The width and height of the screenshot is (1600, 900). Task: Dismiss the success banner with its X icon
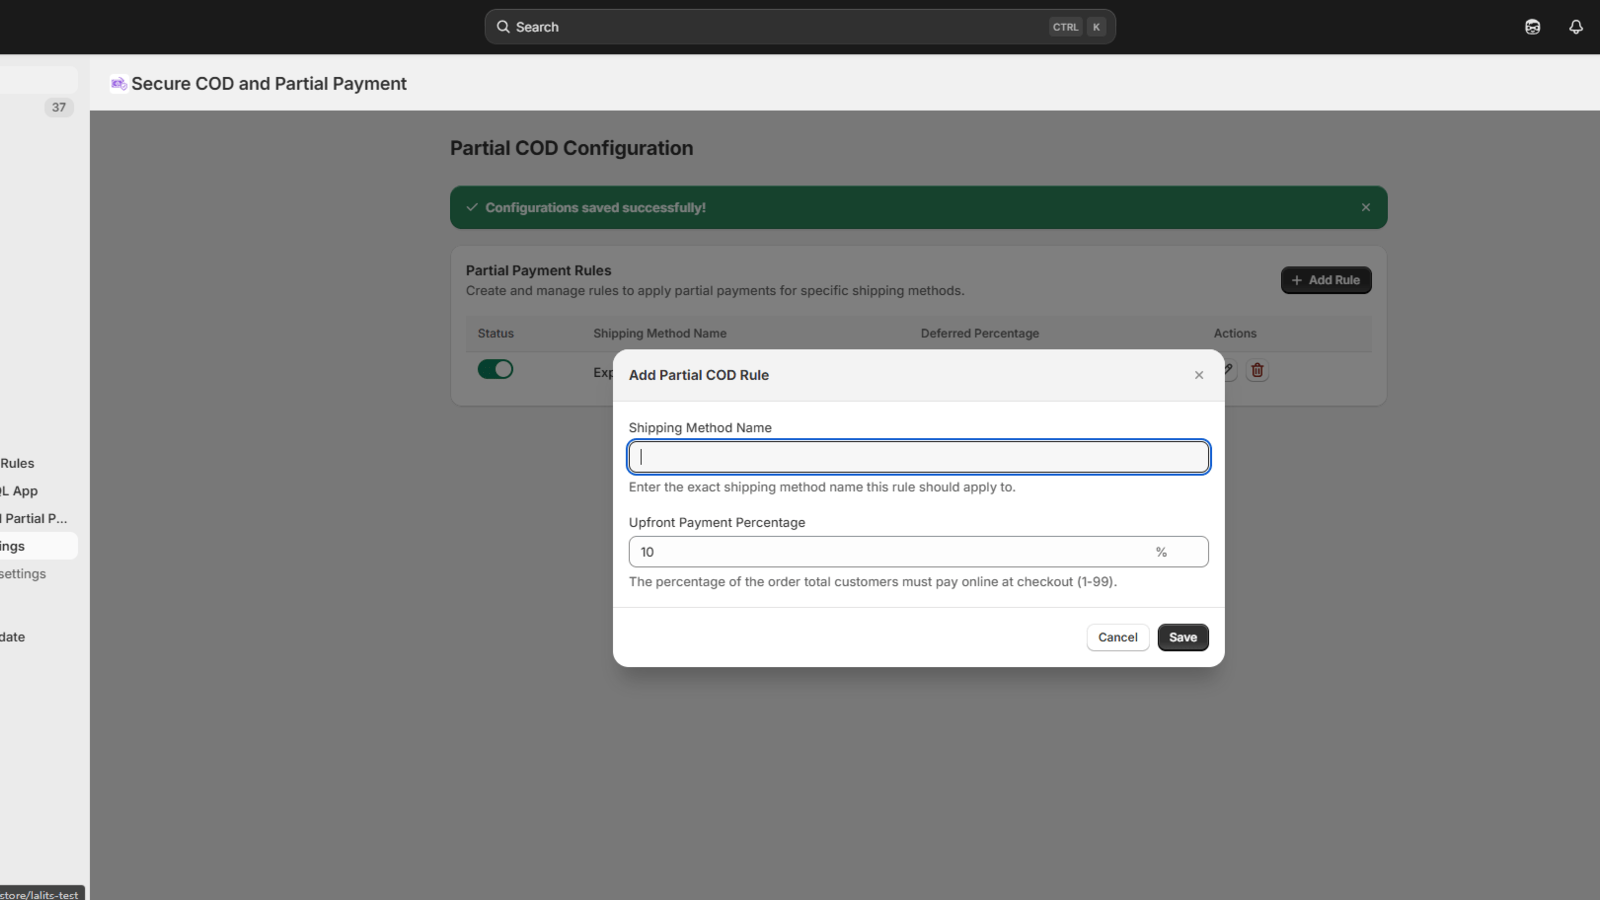coord(1365,207)
